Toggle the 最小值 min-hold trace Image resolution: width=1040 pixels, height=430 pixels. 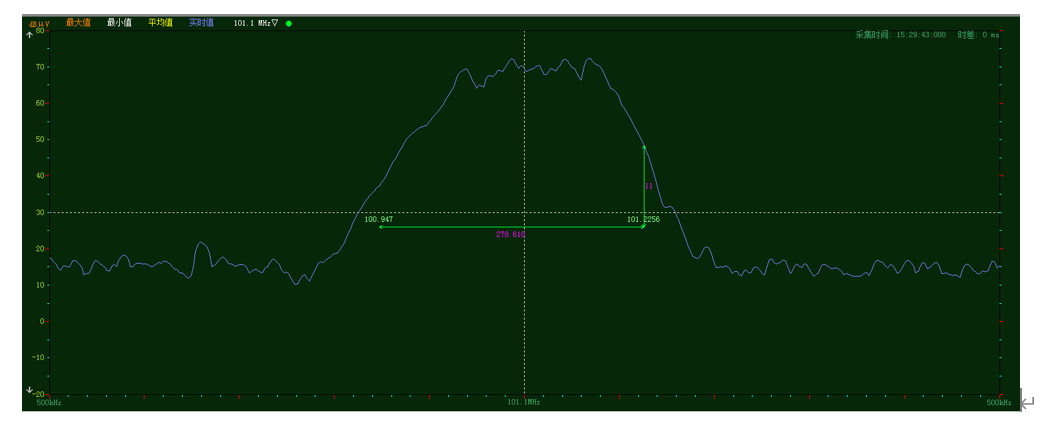click(119, 22)
